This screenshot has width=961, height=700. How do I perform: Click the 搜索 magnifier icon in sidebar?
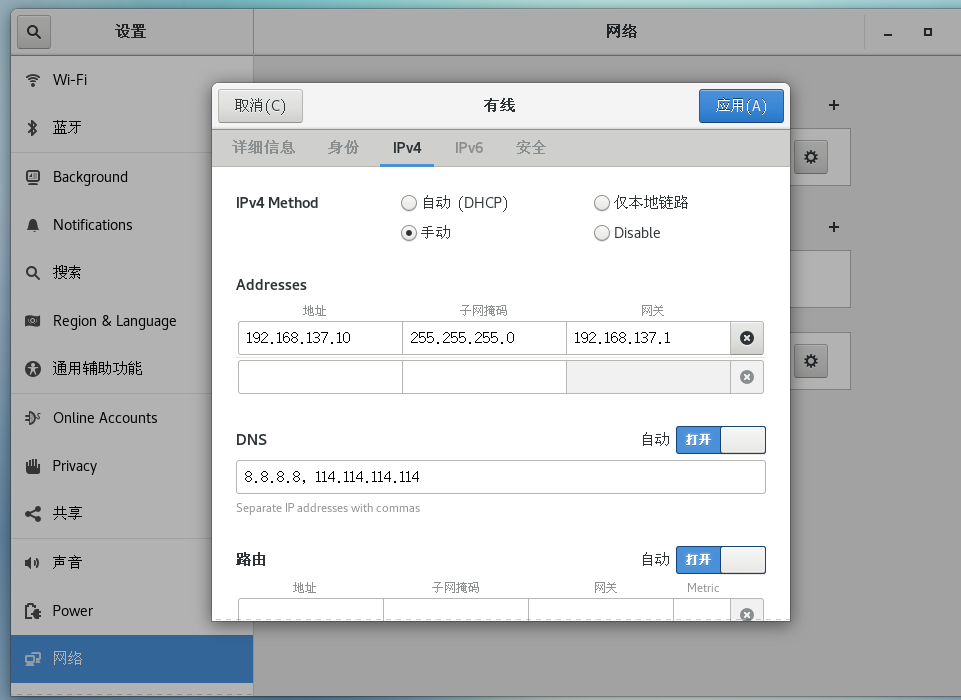coord(32,273)
